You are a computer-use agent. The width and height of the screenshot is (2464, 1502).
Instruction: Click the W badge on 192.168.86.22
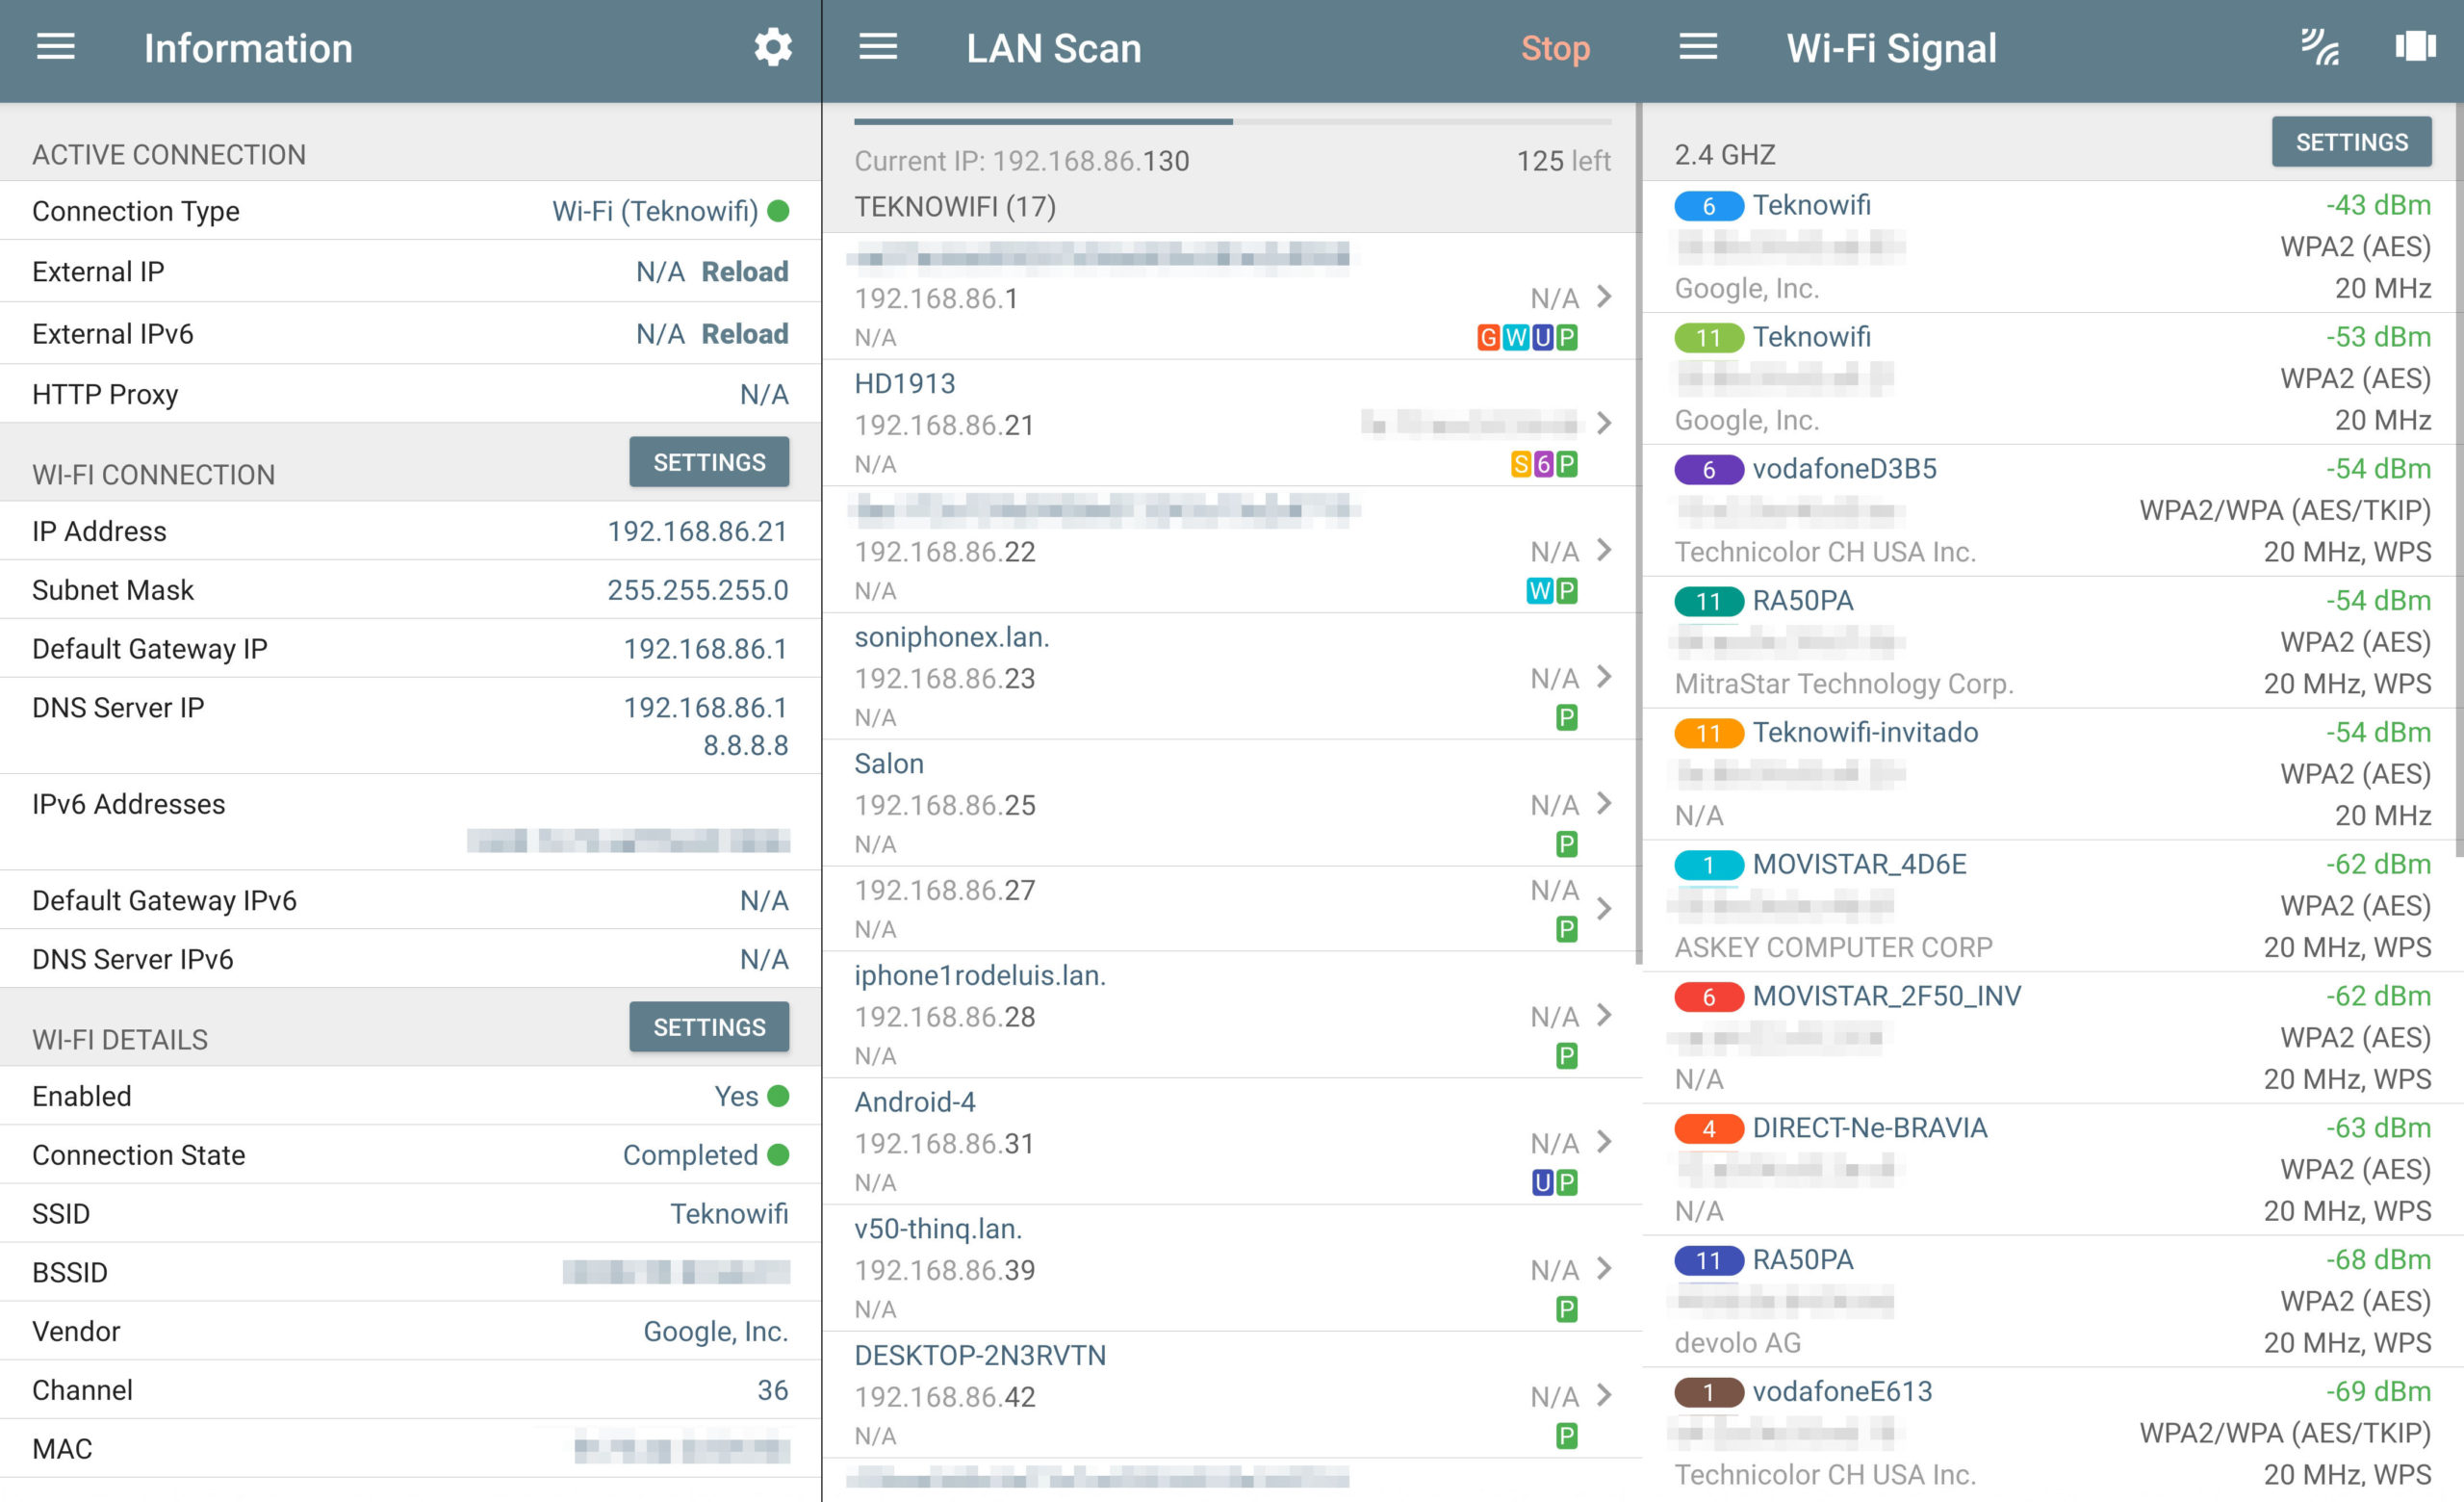coord(1540,591)
